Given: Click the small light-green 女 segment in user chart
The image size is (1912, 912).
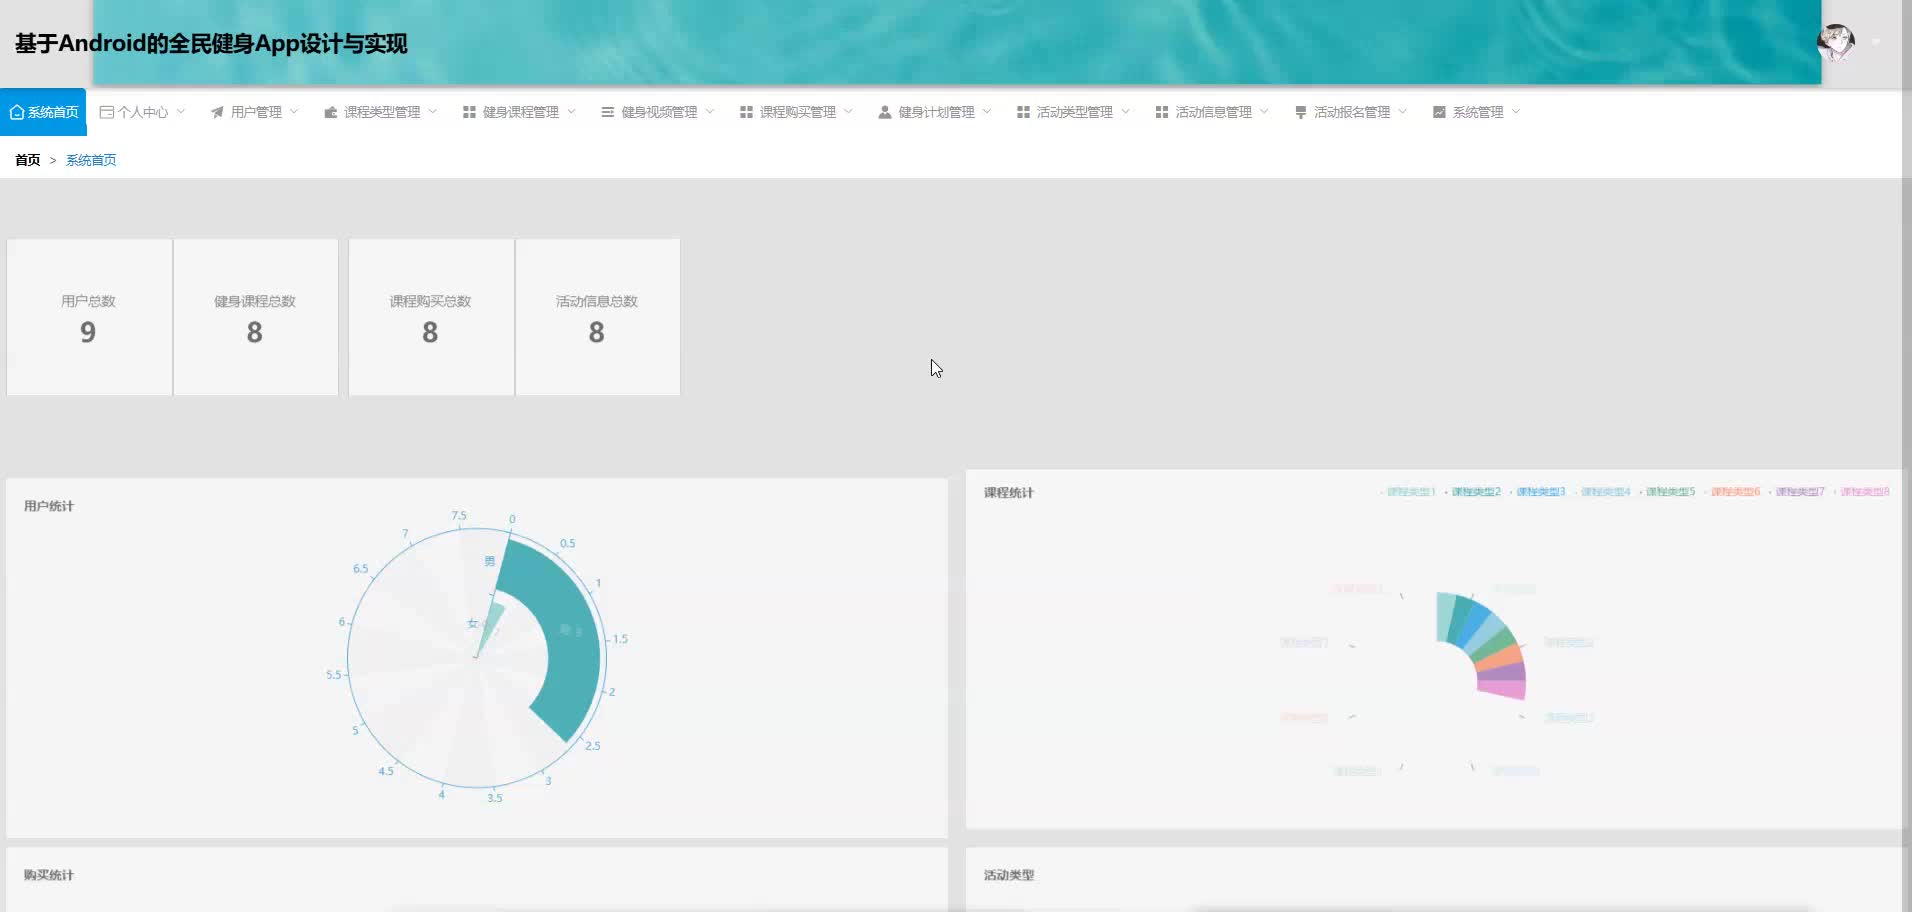Looking at the screenshot, I should pos(491,625).
